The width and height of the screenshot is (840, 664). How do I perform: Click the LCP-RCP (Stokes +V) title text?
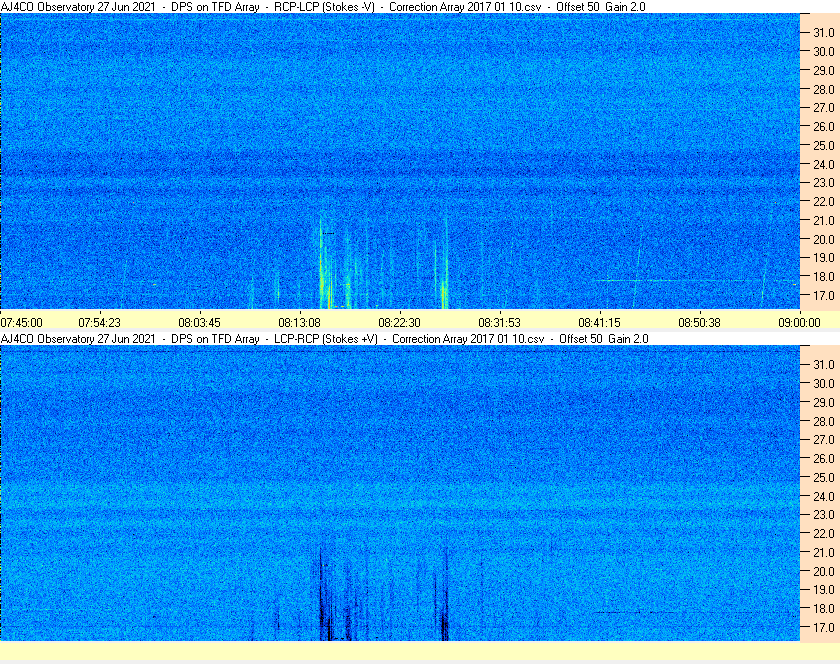[326, 339]
